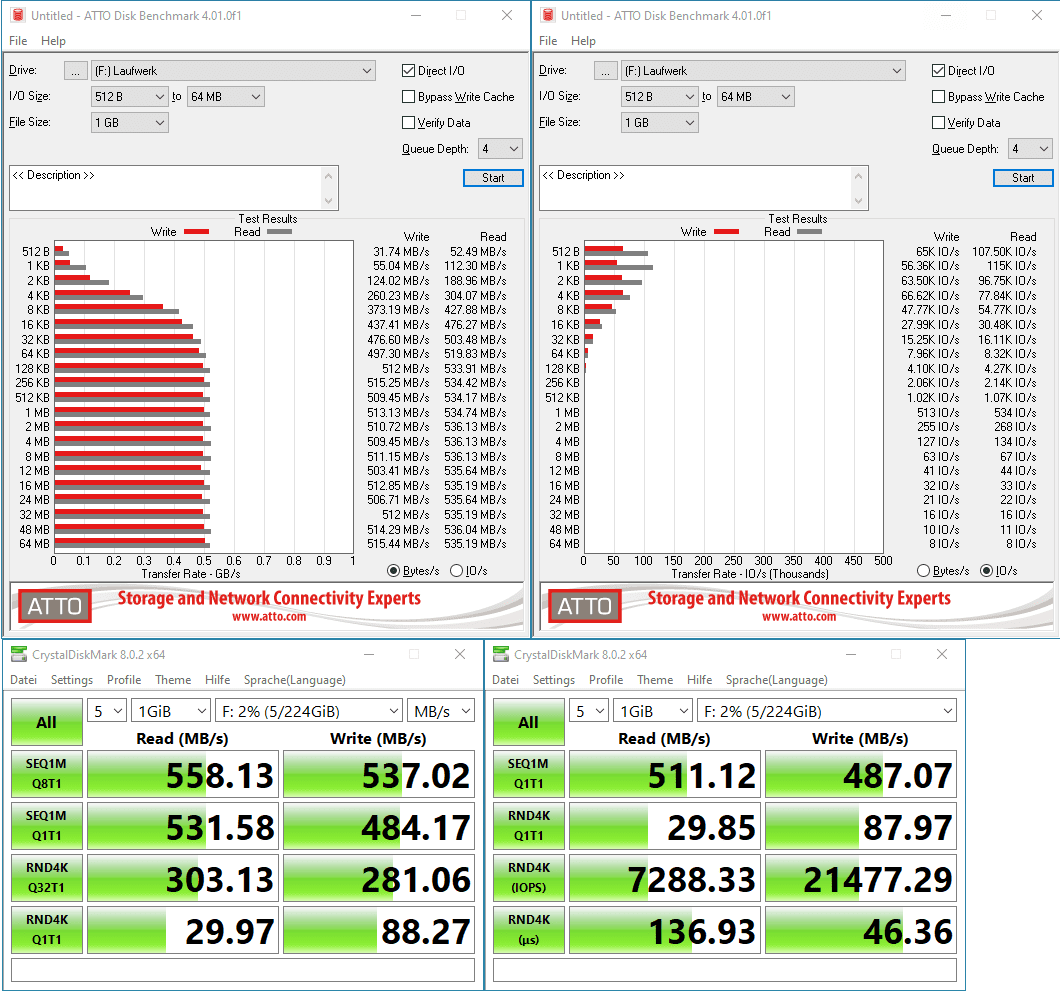Run RND4K Q32T1 test in left CrystalDiskMark
The height and width of the screenshot is (991, 1060).
[47, 877]
